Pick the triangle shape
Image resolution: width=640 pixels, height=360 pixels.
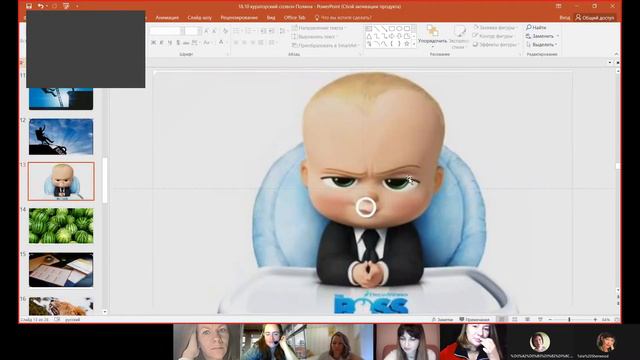pyautogui.click(x=369, y=36)
